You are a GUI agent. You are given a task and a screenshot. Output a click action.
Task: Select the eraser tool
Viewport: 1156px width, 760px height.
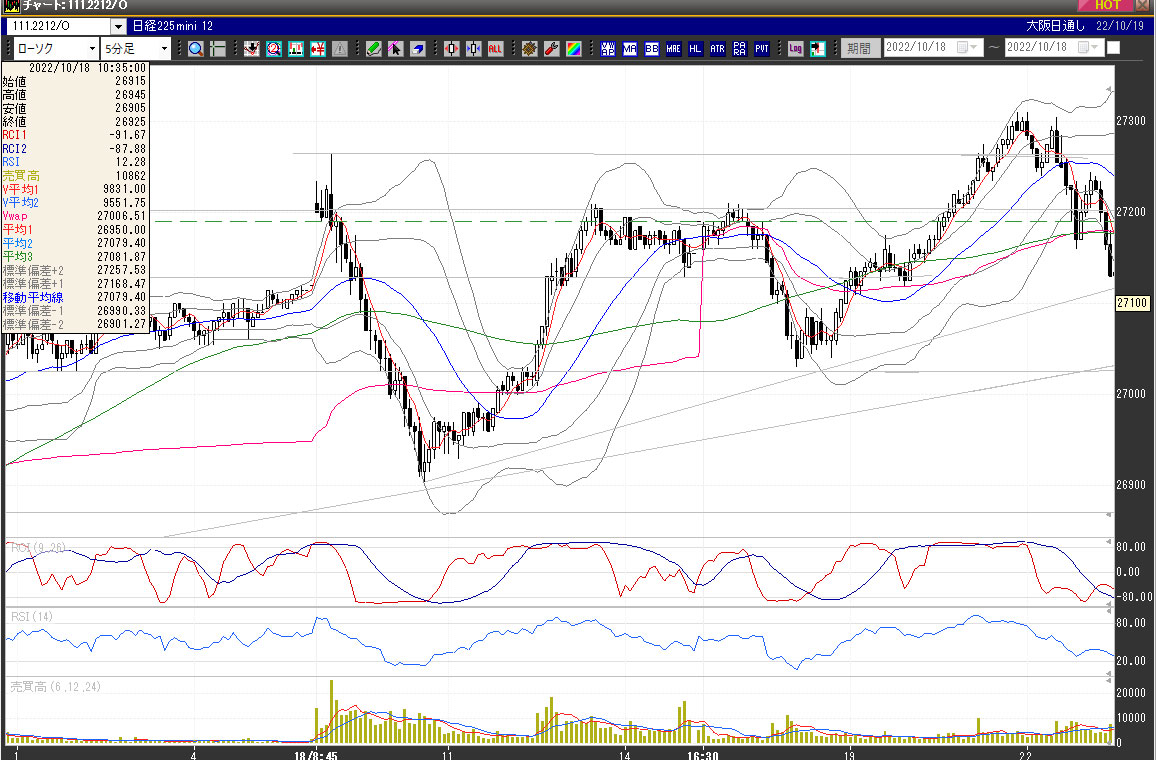click(418, 49)
